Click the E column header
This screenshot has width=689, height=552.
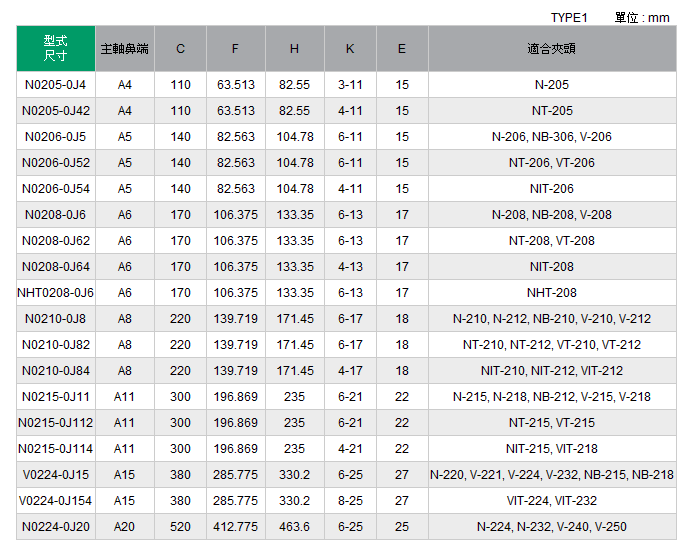tap(402, 48)
